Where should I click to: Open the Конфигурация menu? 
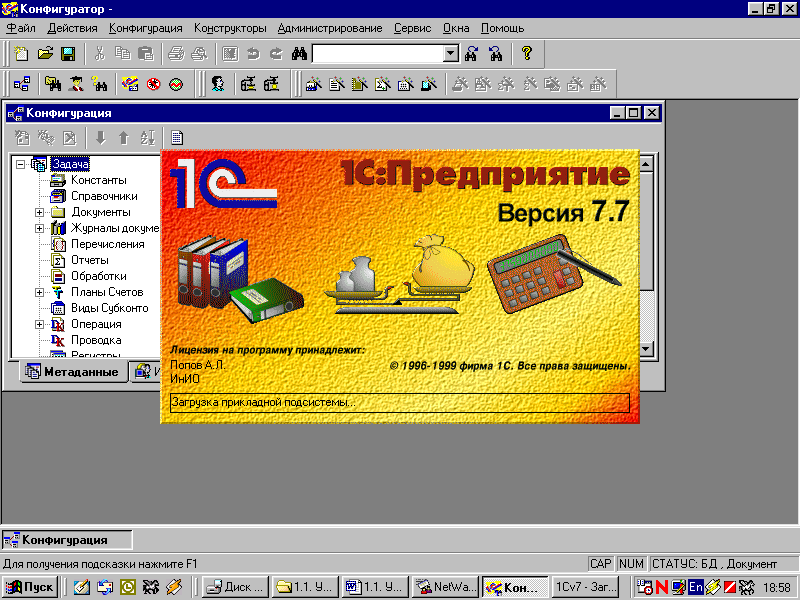click(145, 29)
